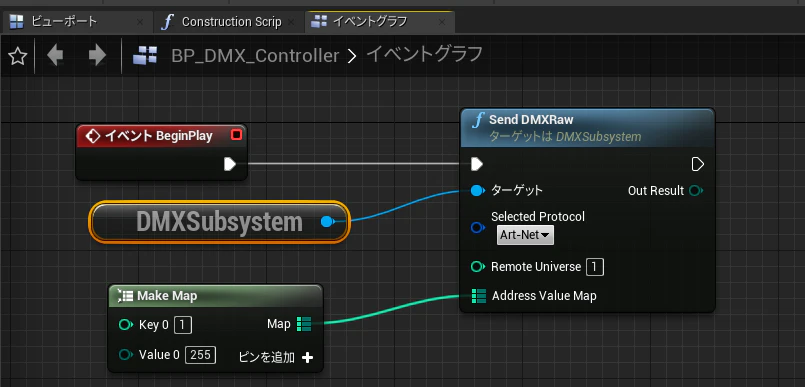Click the Selected Protocol input pin
The width and height of the screenshot is (805, 387).
tap(477, 227)
